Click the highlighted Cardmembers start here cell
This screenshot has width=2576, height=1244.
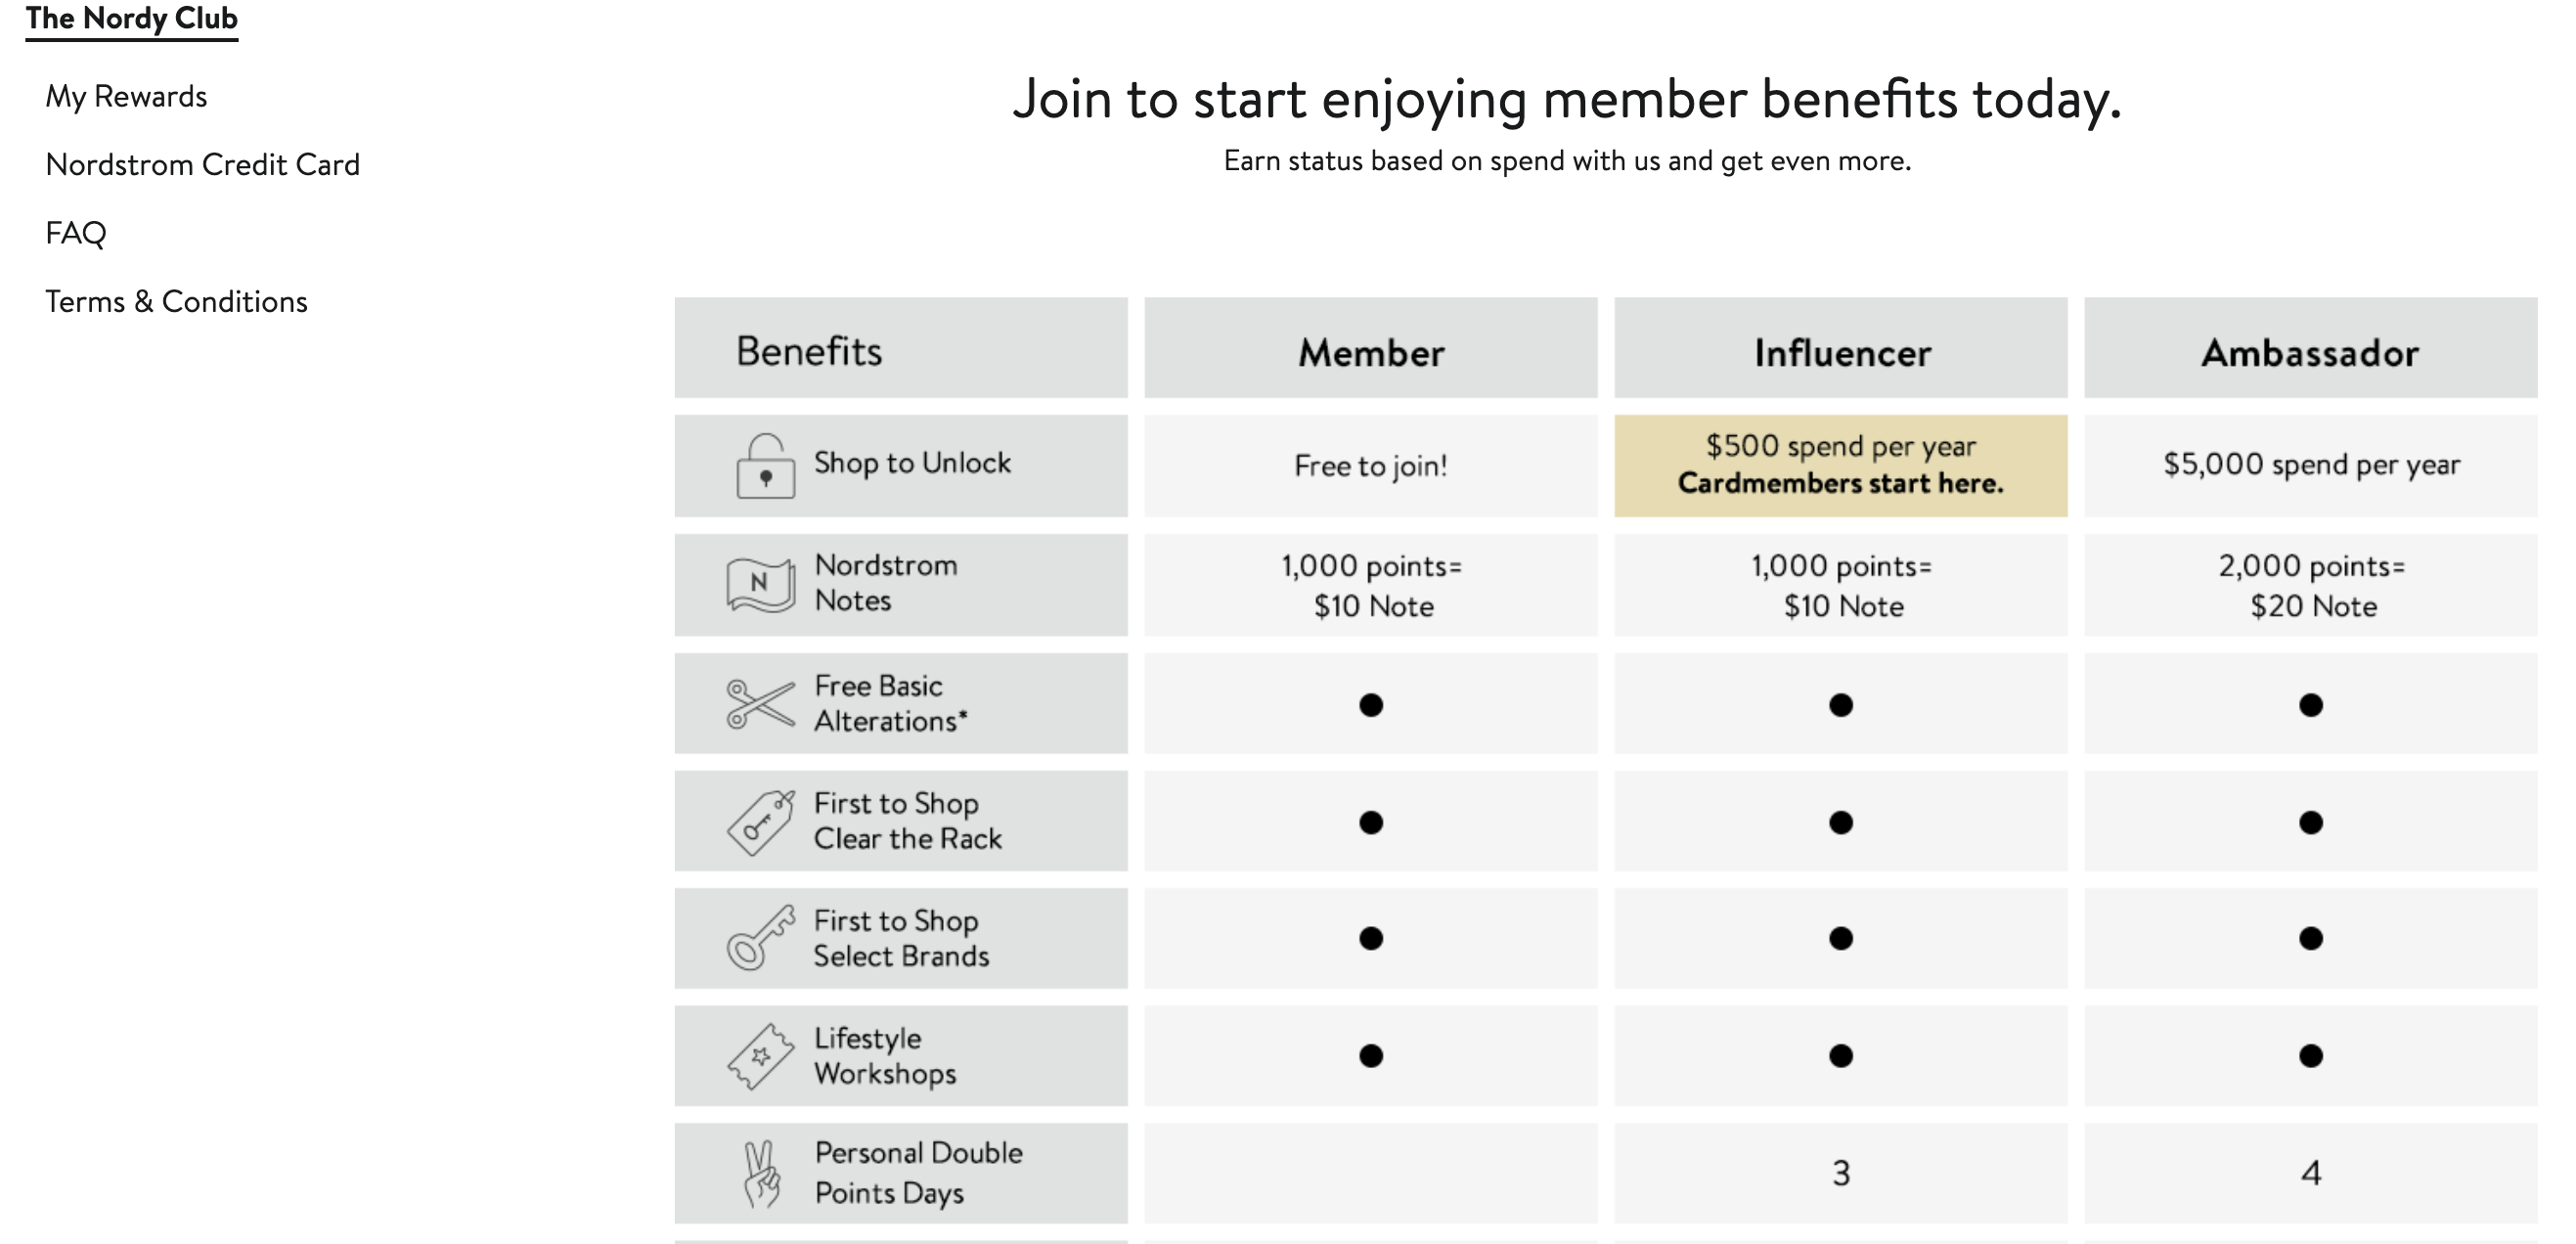pyautogui.click(x=1841, y=465)
